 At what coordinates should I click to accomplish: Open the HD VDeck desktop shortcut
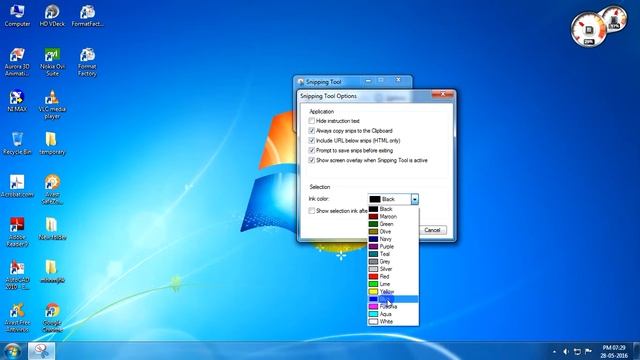coord(52,16)
